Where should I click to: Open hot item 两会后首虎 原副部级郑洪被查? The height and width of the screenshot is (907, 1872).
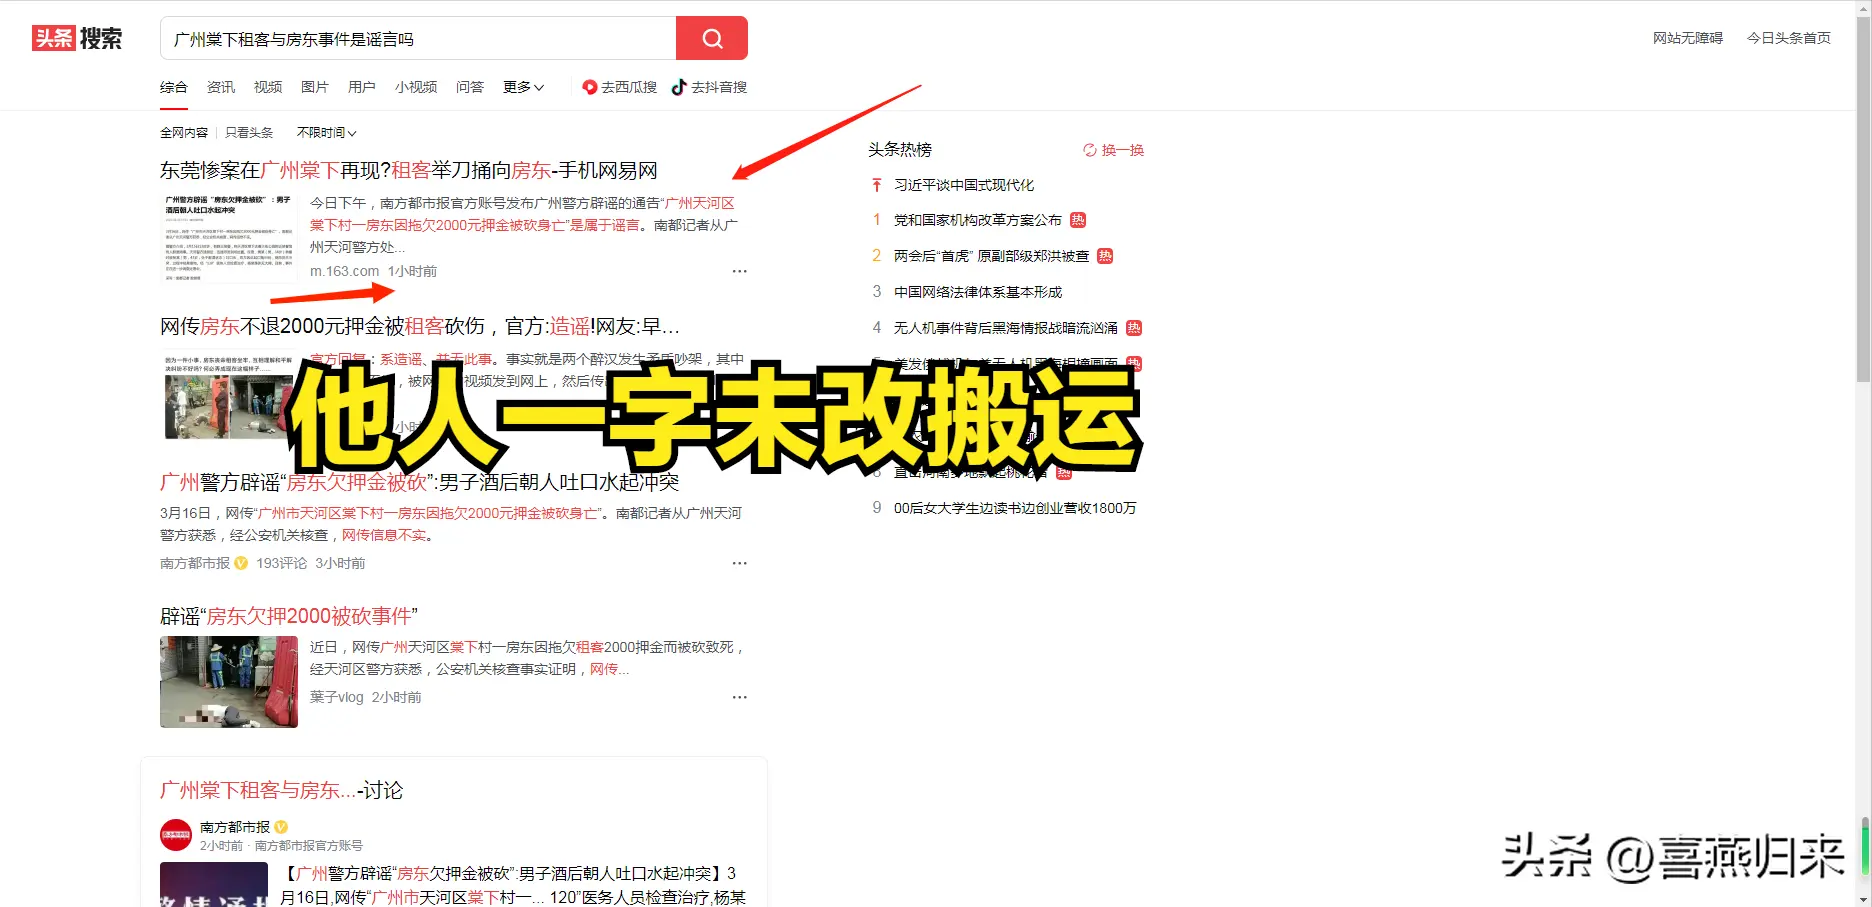click(991, 256)
